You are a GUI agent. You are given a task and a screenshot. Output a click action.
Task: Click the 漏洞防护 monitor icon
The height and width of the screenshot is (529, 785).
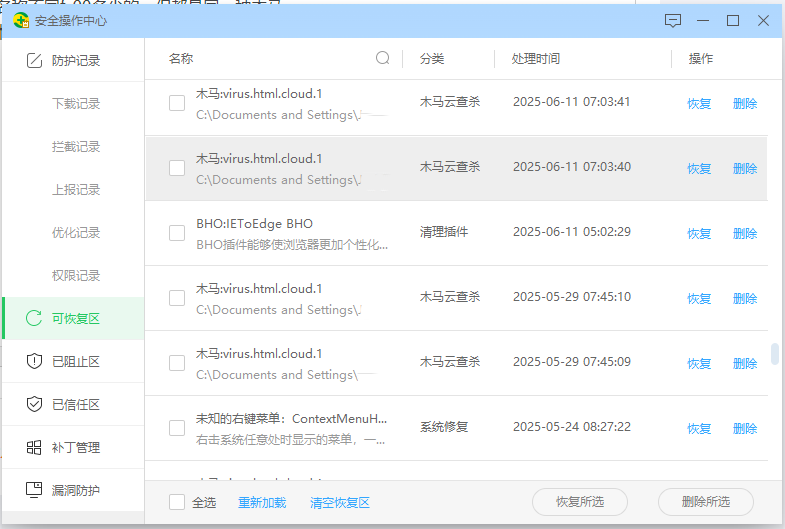(x=34, y=490)
